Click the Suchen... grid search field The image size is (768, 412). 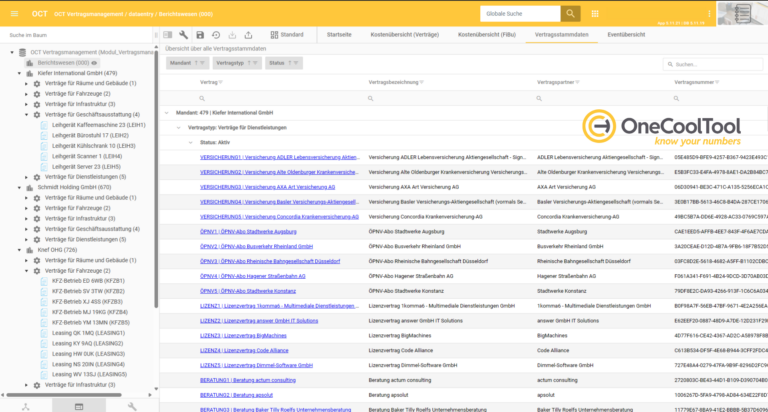713,64
